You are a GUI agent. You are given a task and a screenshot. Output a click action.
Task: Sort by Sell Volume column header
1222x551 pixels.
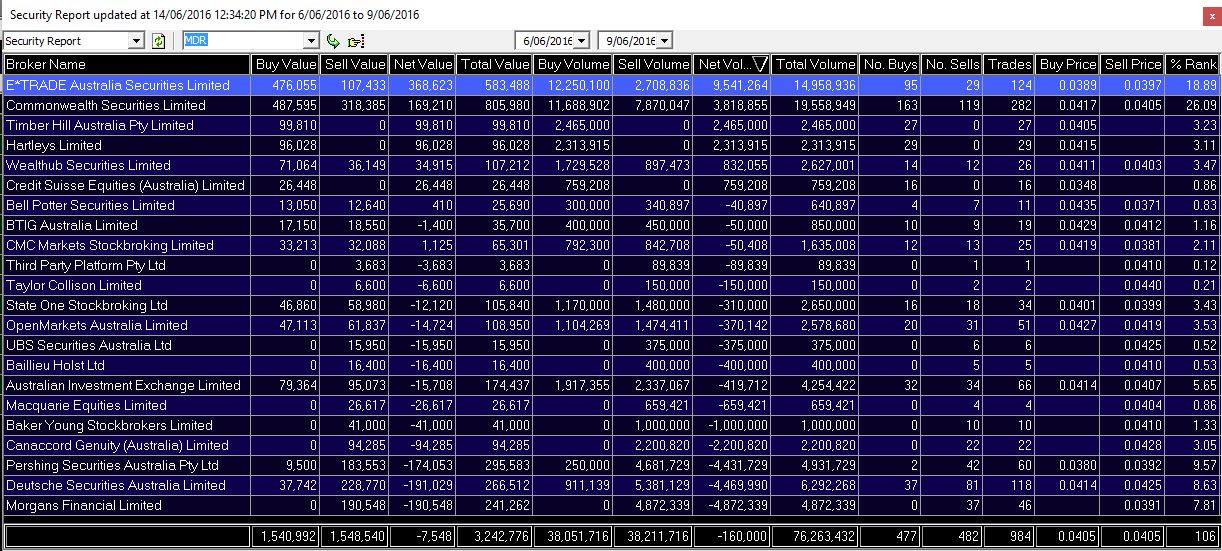pyautogui.click(x=652, y=64)
